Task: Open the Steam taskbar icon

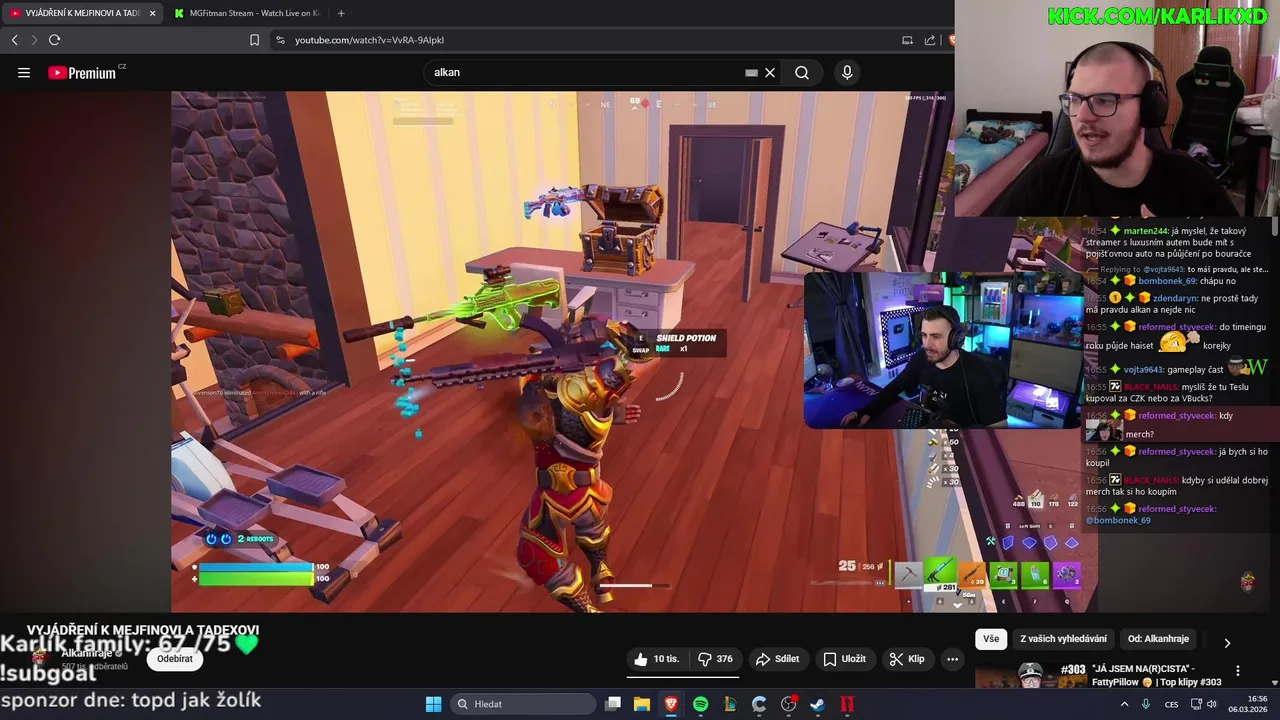Action: coord(817,704)
